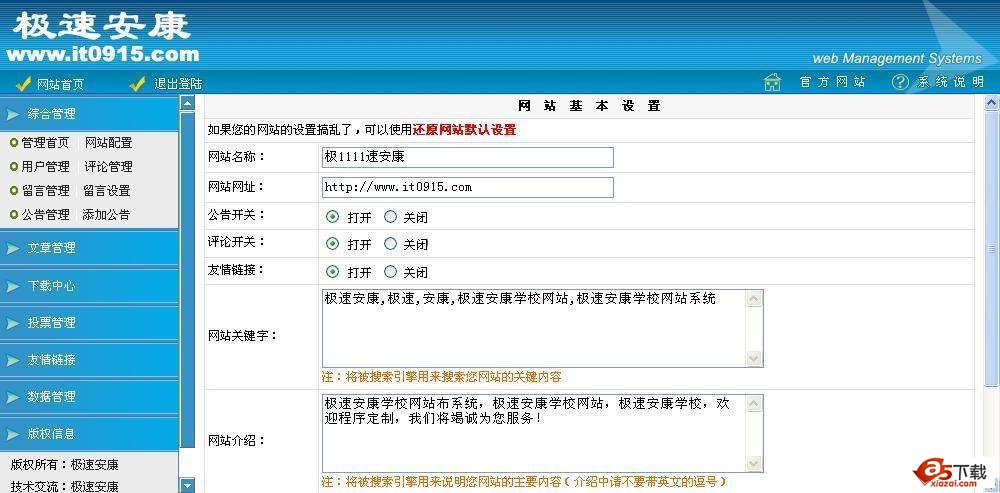Click the bullet icon beside 留言管理

(14, 191)
